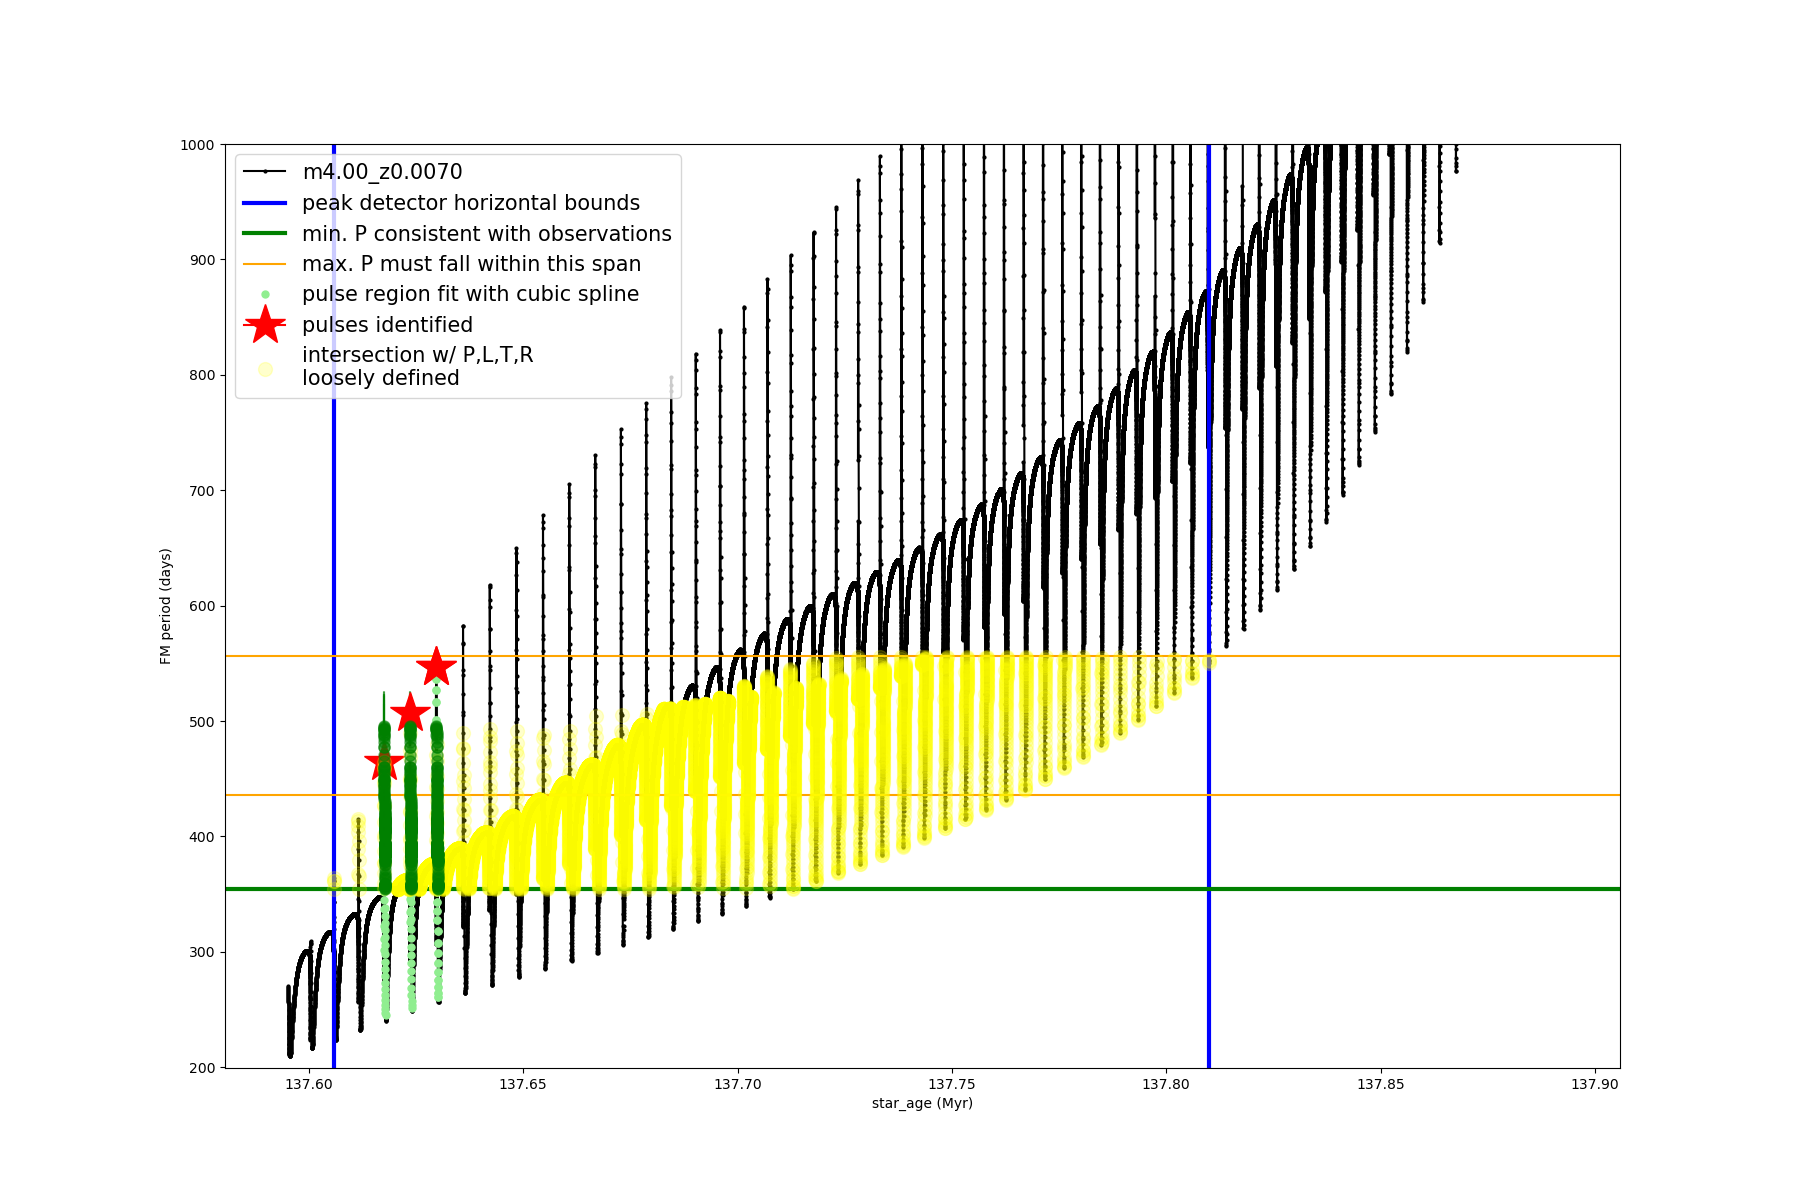Click the blue line swatch in the legend

coord(265,203)
